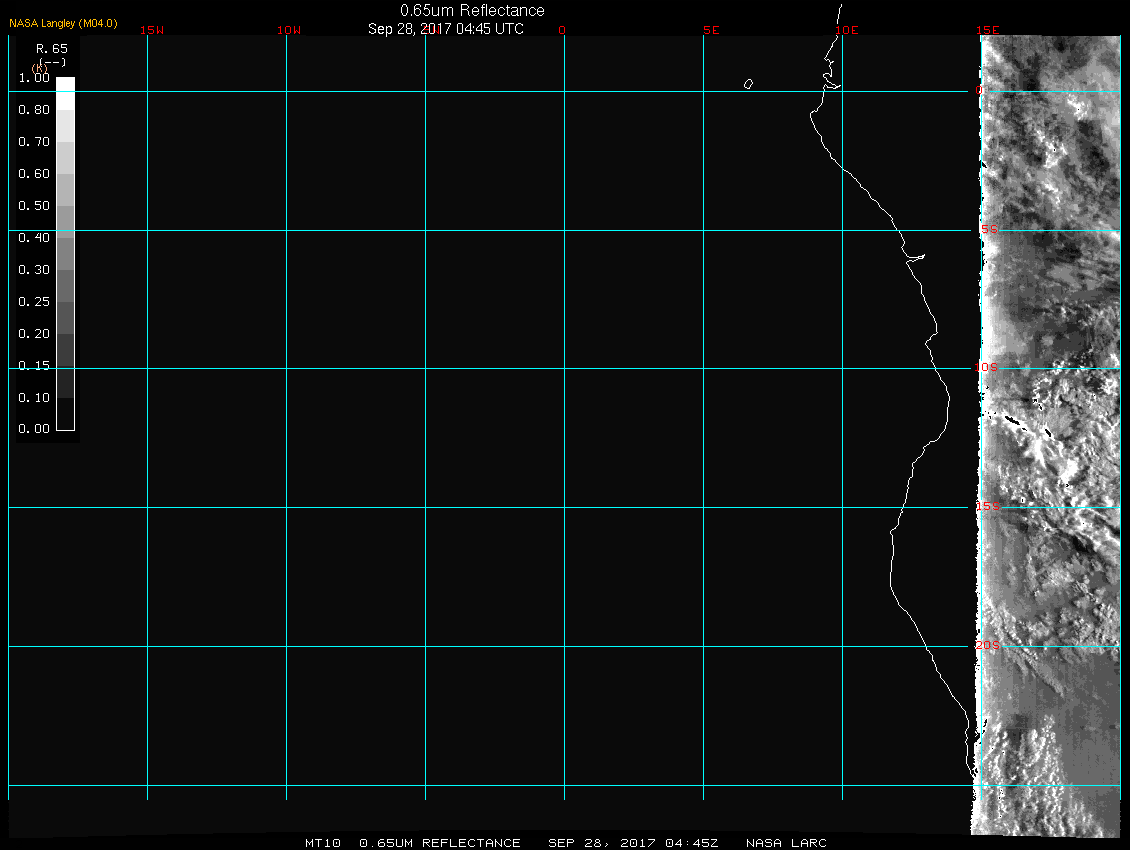
Task: Click the 5E longitude label
Action: point(711,30)
